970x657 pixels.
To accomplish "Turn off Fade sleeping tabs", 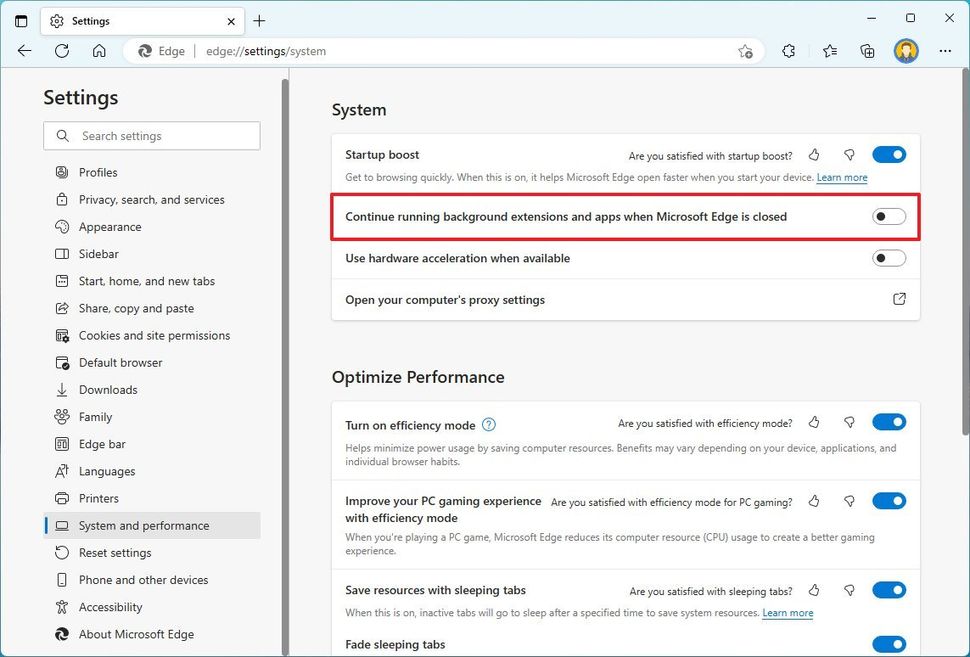I will coord(888,644).
